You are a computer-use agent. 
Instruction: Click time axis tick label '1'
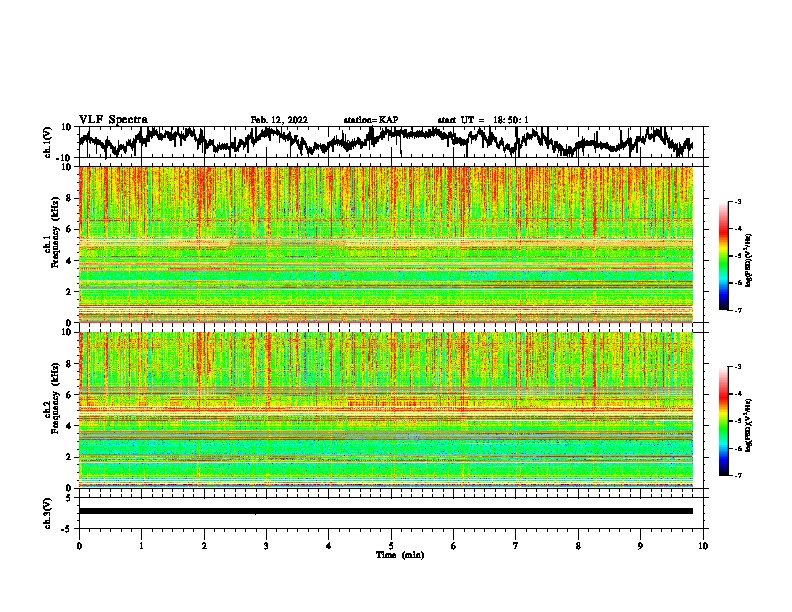141,546
